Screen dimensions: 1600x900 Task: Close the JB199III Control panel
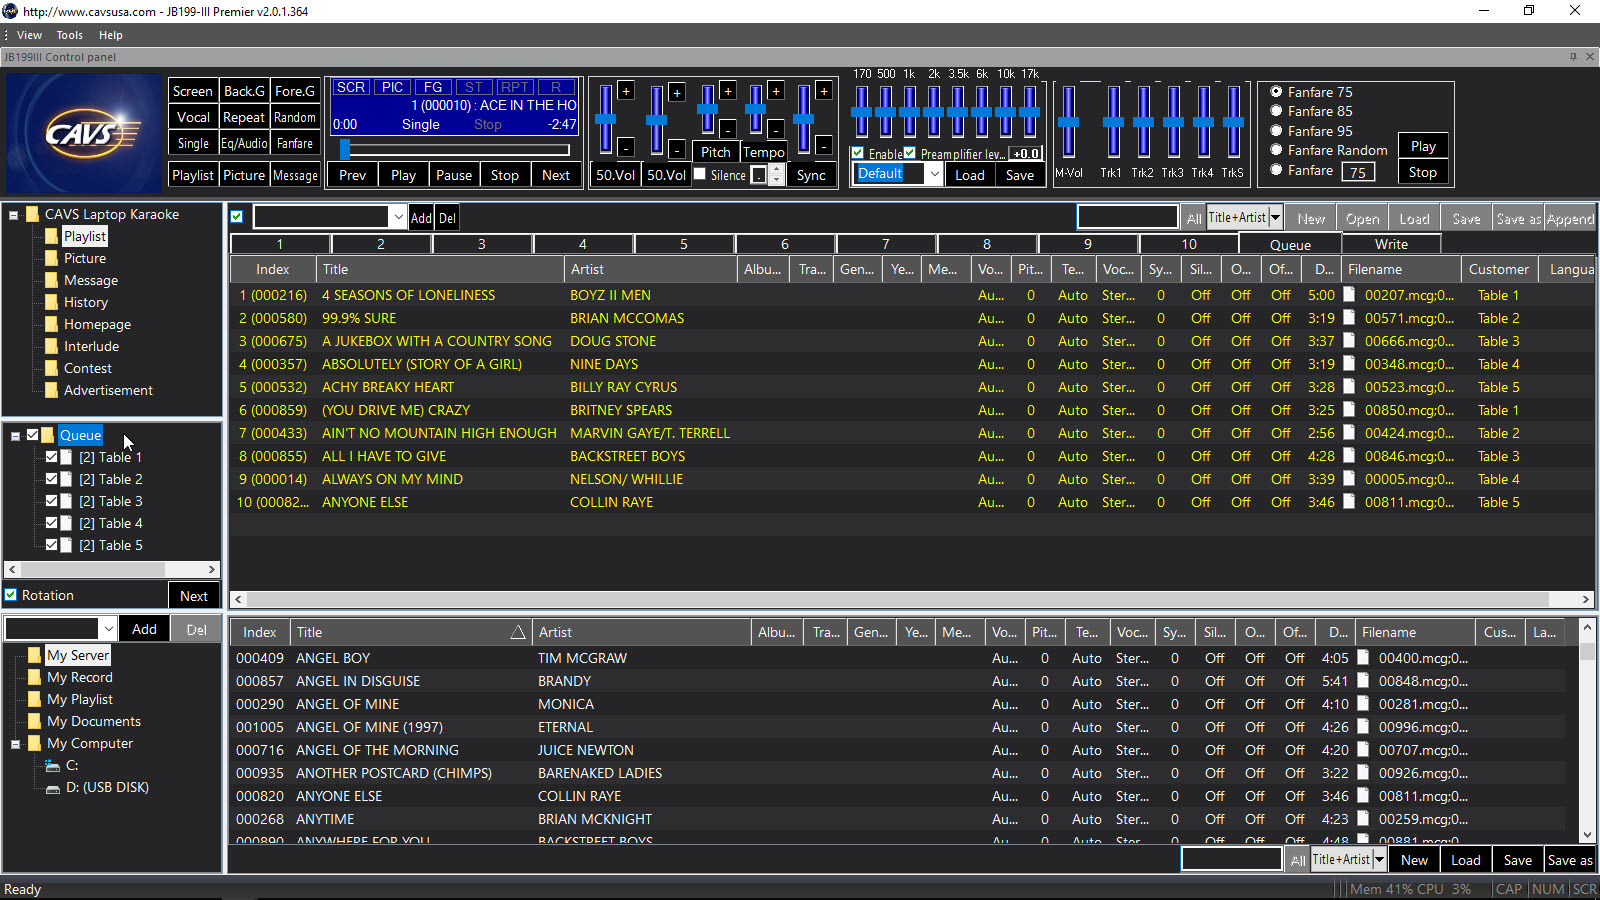pos(1590,57)
